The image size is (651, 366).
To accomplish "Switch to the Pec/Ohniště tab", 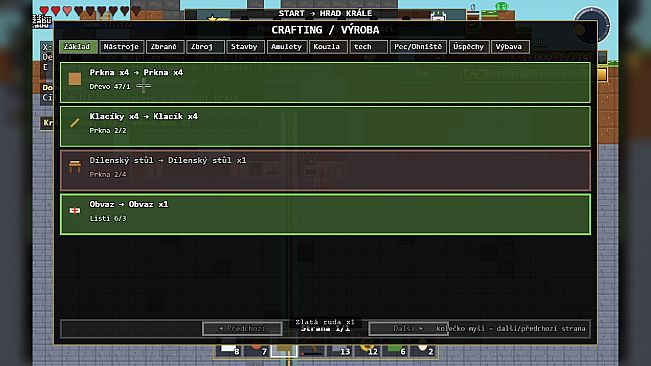I will click(418, 47).
